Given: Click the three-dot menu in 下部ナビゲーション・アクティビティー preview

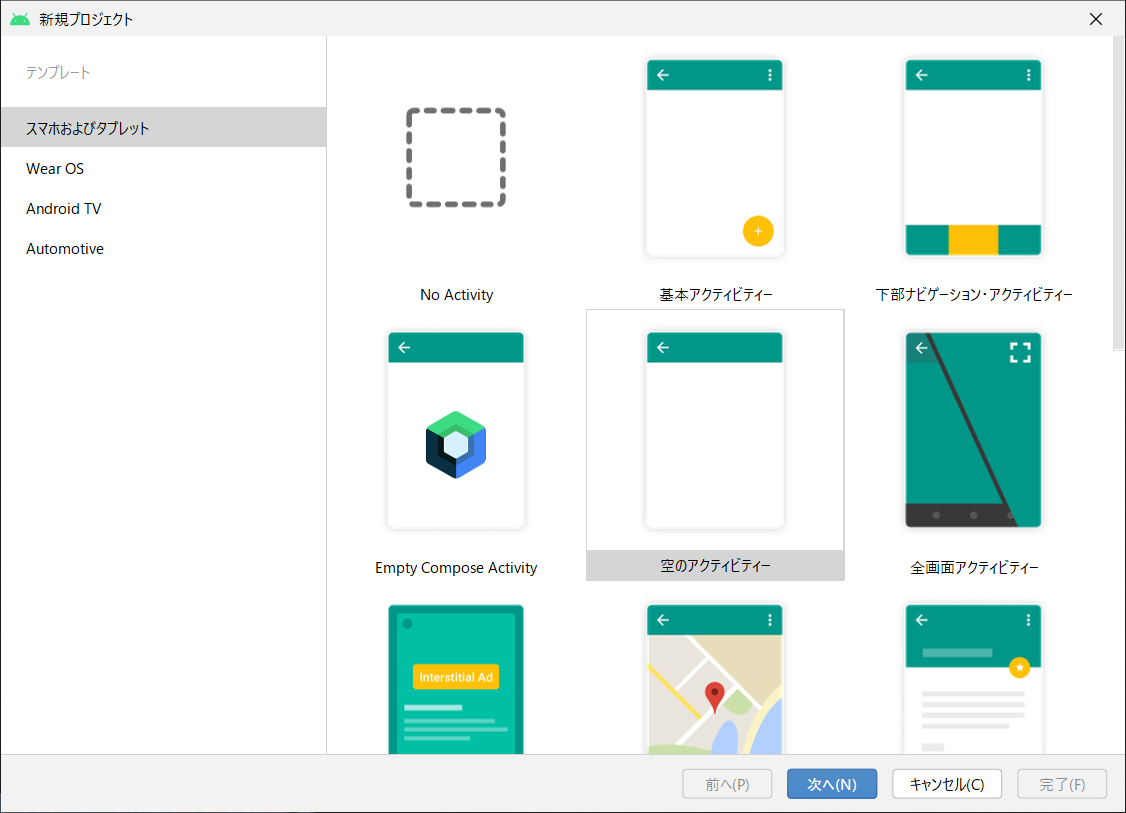Looking at the screenshot, I should pos(1028,75).
